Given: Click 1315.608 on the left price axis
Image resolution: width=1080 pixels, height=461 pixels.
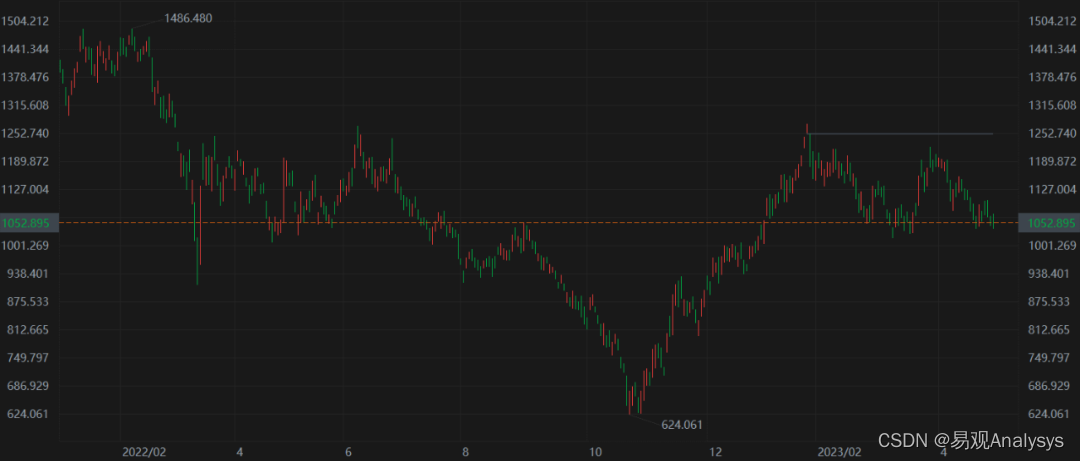Looking at the screenshot, I should [x=25, y=105].
